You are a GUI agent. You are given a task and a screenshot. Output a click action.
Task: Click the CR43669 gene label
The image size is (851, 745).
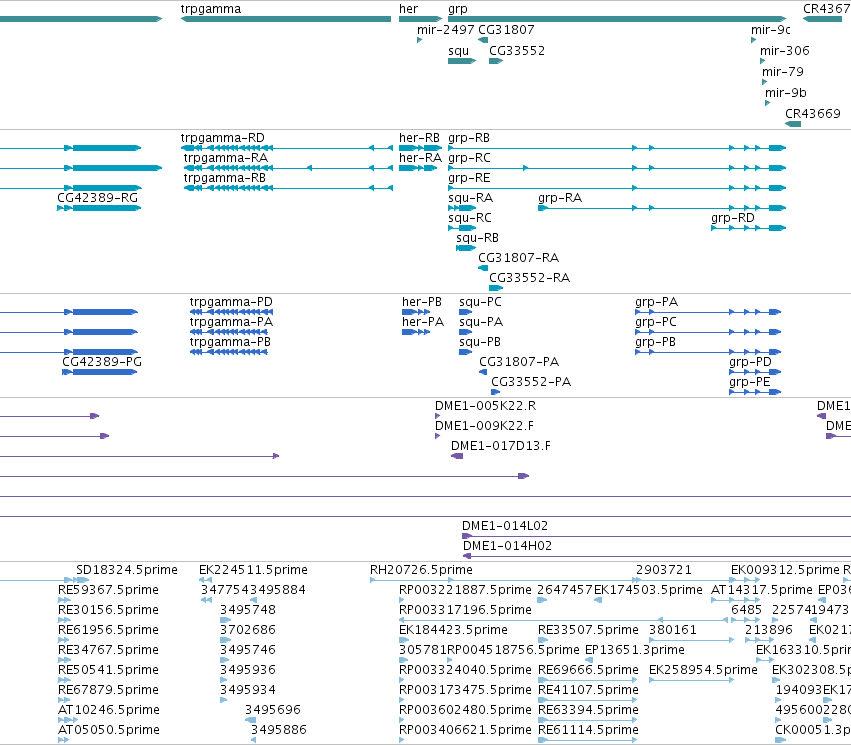point(812,114)
